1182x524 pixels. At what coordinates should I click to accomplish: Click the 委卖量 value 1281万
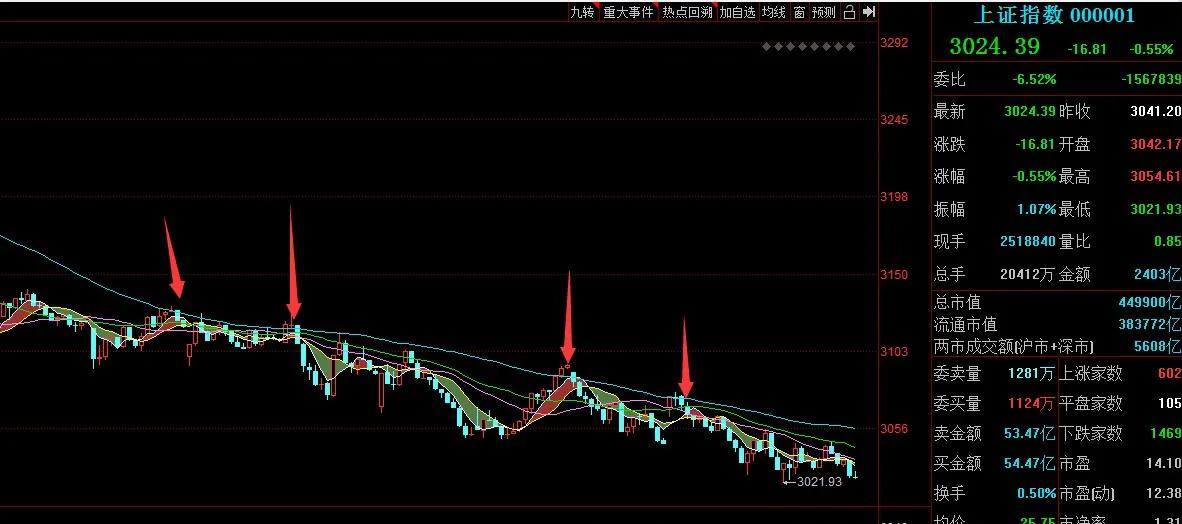coord(1030,372)
